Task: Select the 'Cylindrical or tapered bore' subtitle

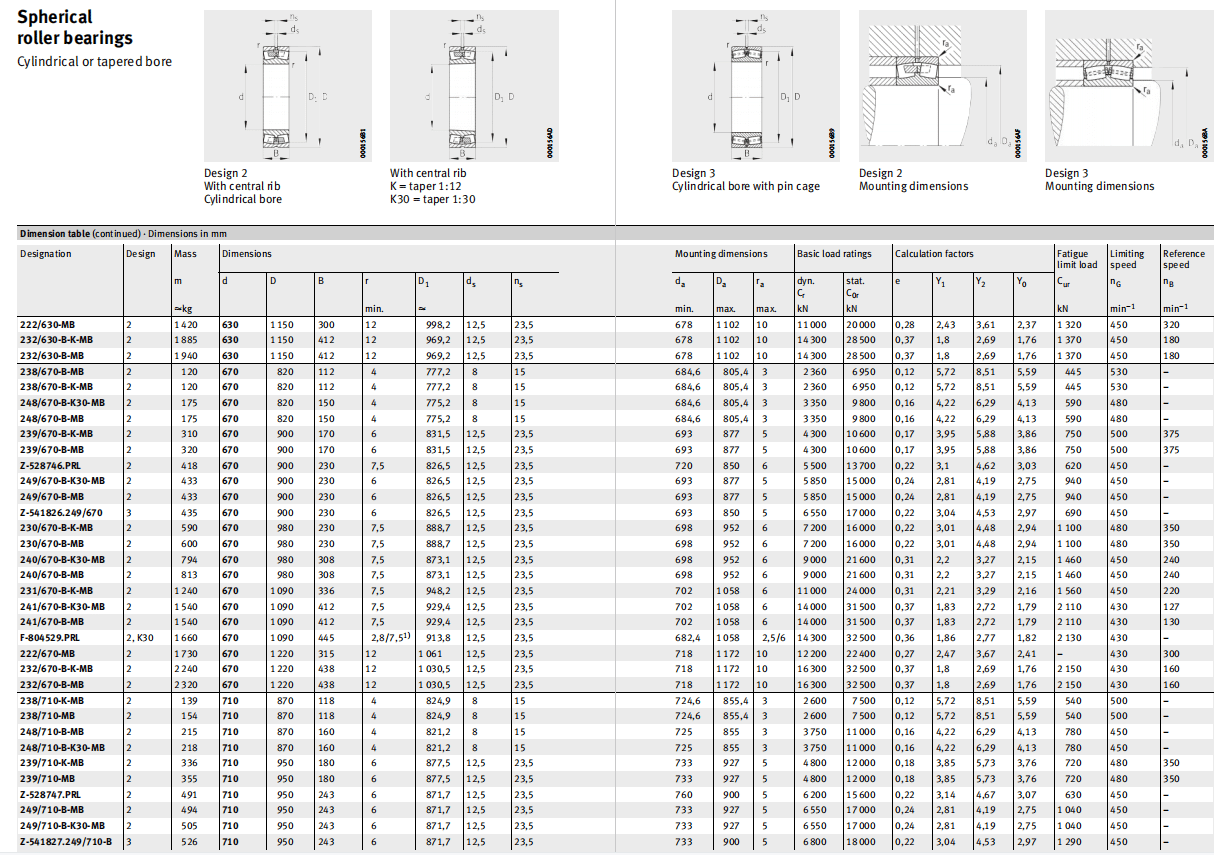Action: point(95,62)
